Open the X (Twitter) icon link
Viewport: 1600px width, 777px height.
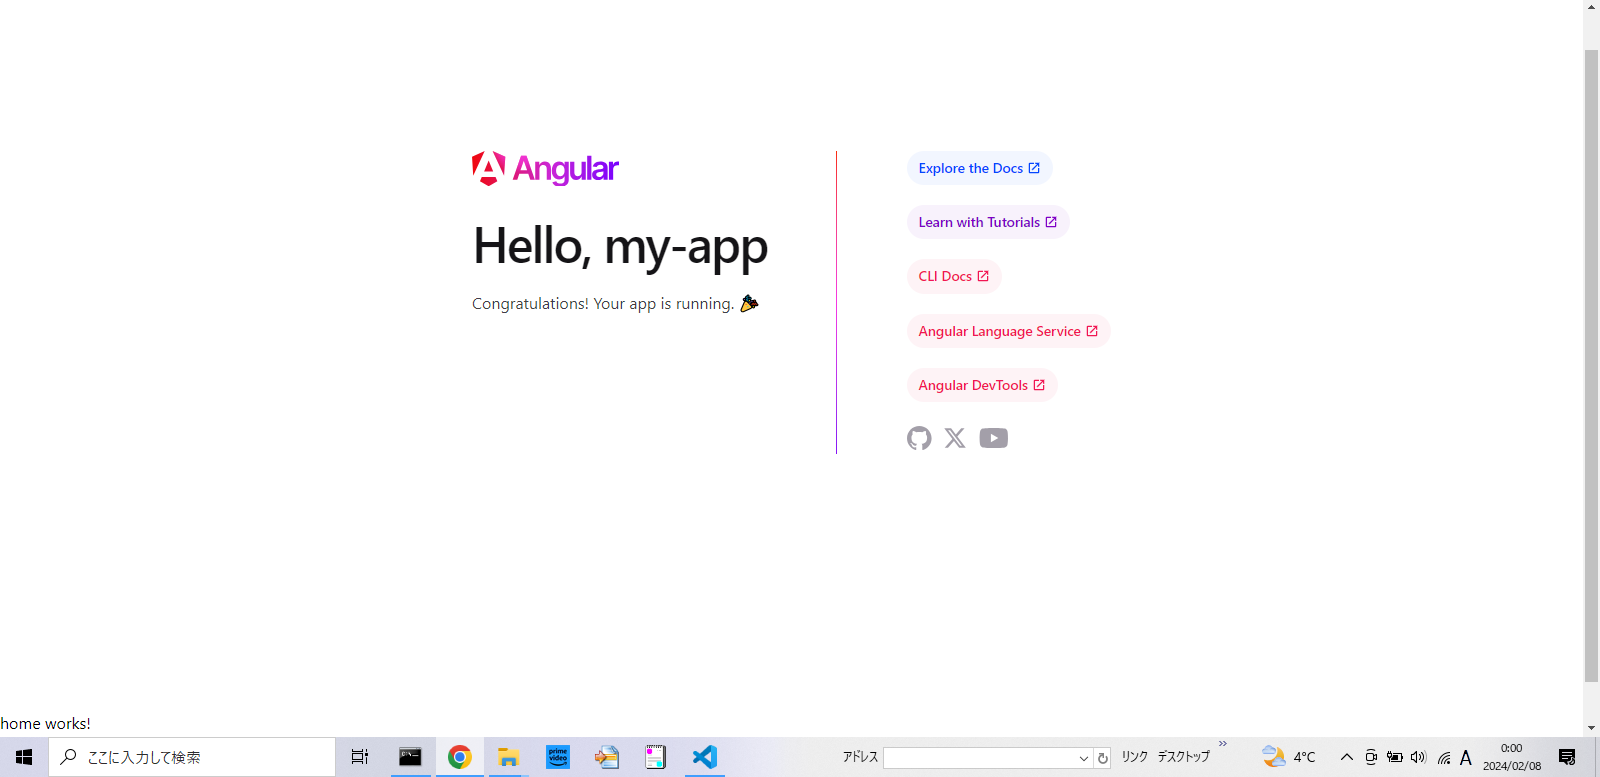(x=955, y=438)
